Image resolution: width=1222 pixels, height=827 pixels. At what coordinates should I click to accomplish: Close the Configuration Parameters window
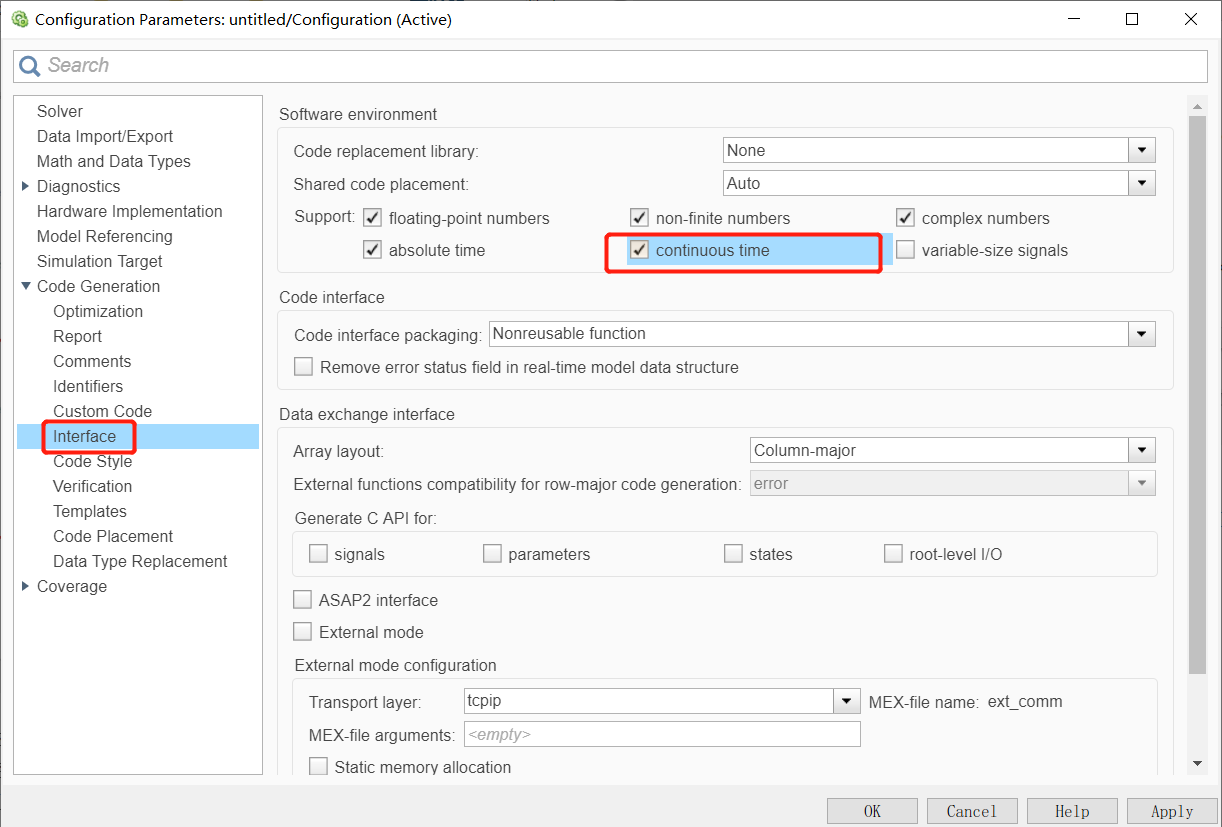click(1191, 19)
